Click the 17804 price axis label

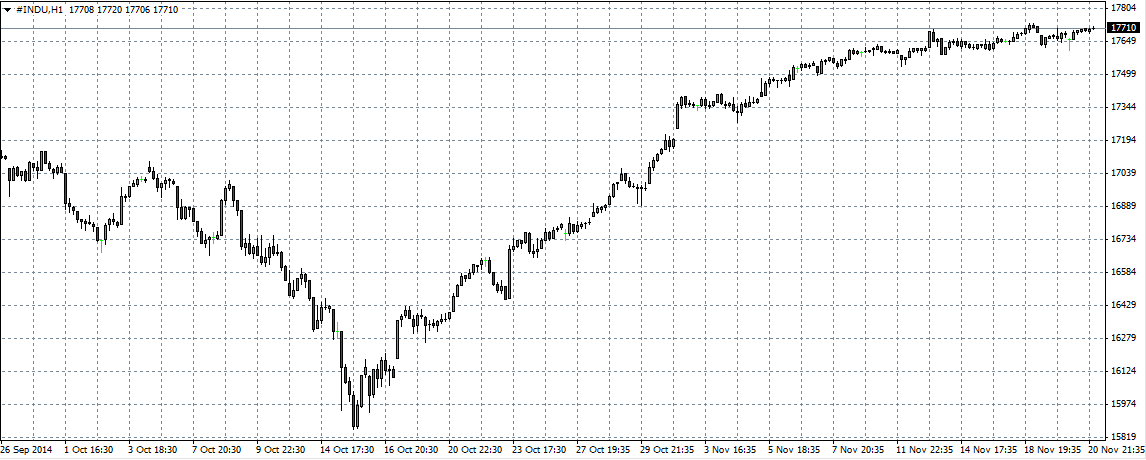click(x=1124, y=8)
